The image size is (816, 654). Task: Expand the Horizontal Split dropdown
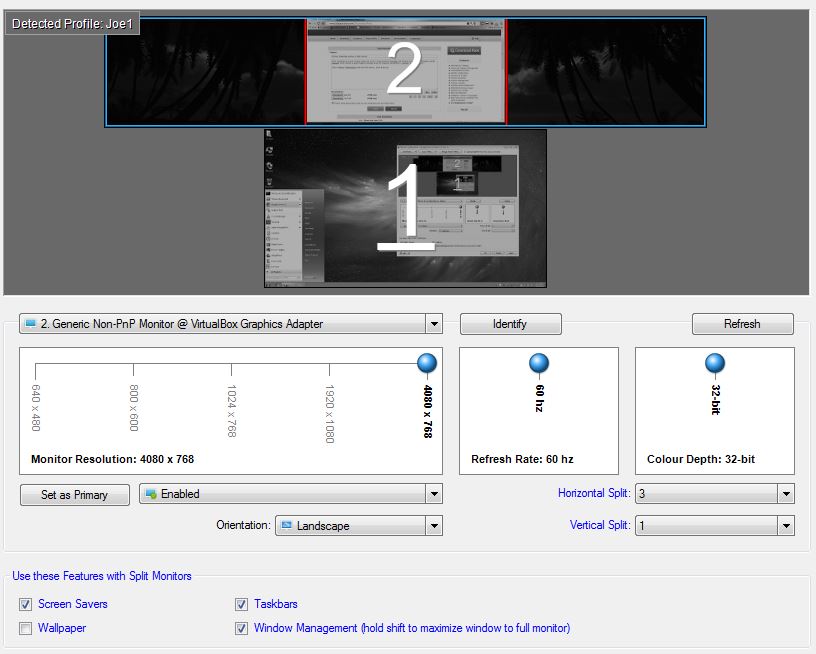(785, 494)
